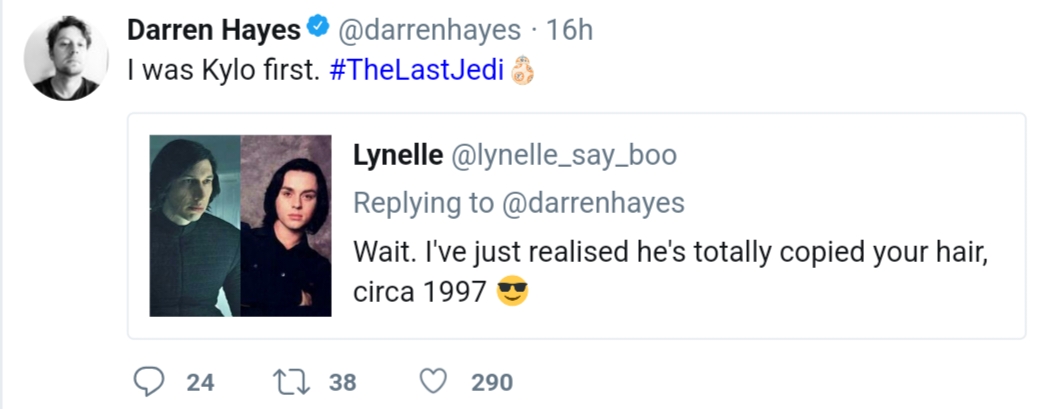Image resolution: width=1044 pixels, height=409 pixels.
Task: Open quoted tweet text about copied hair
Action: [671, 251]
